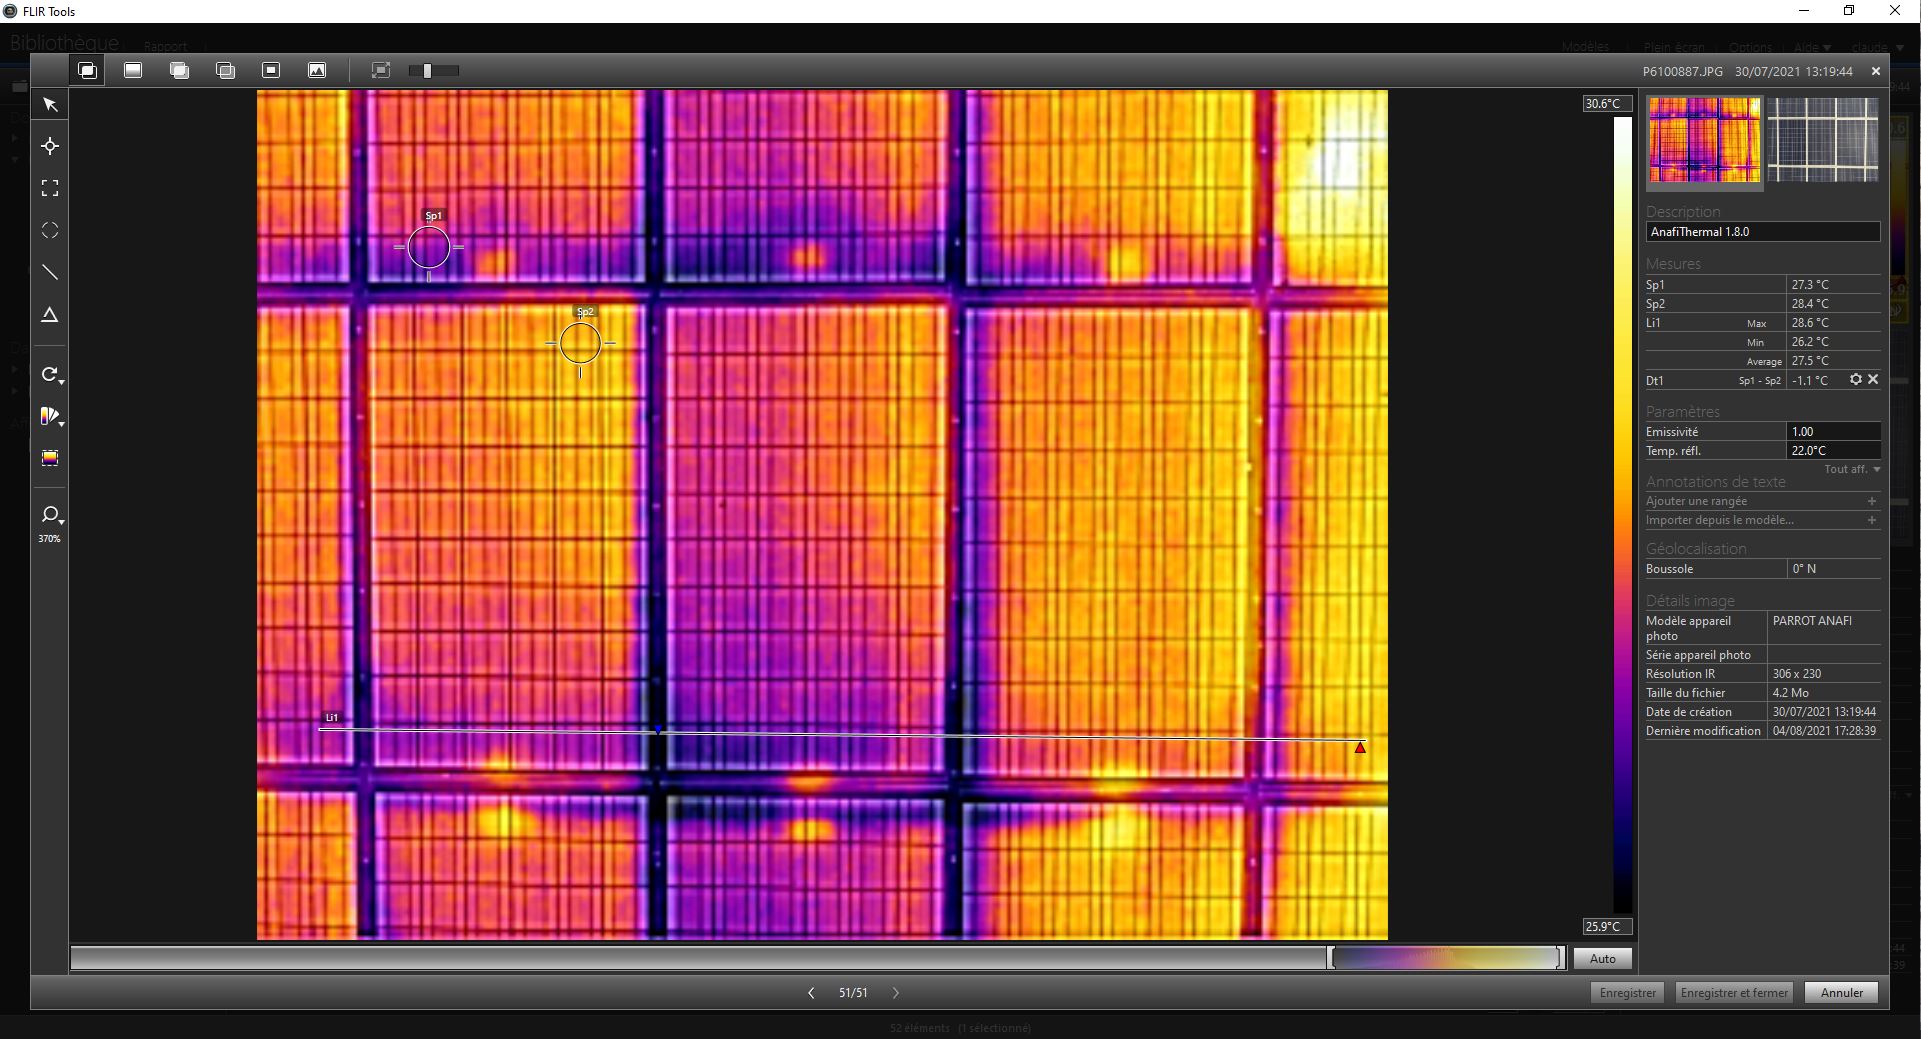
Task: Switch to picture-in-picture image mode
Action: point(271,70)
